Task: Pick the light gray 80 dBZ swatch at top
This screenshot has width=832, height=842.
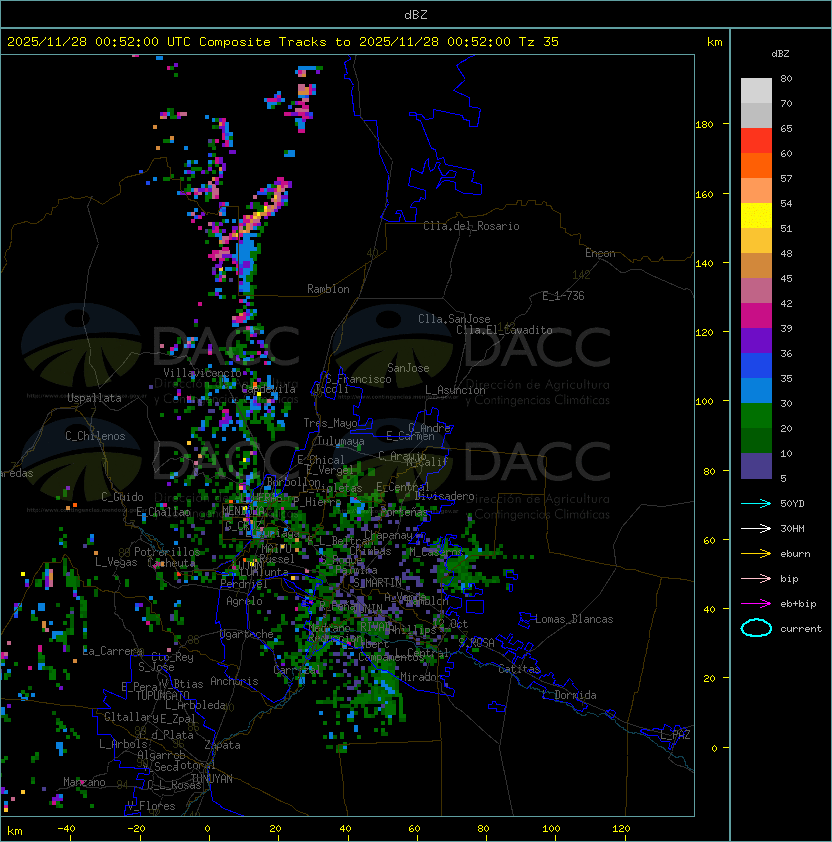Action: point(756,91)
